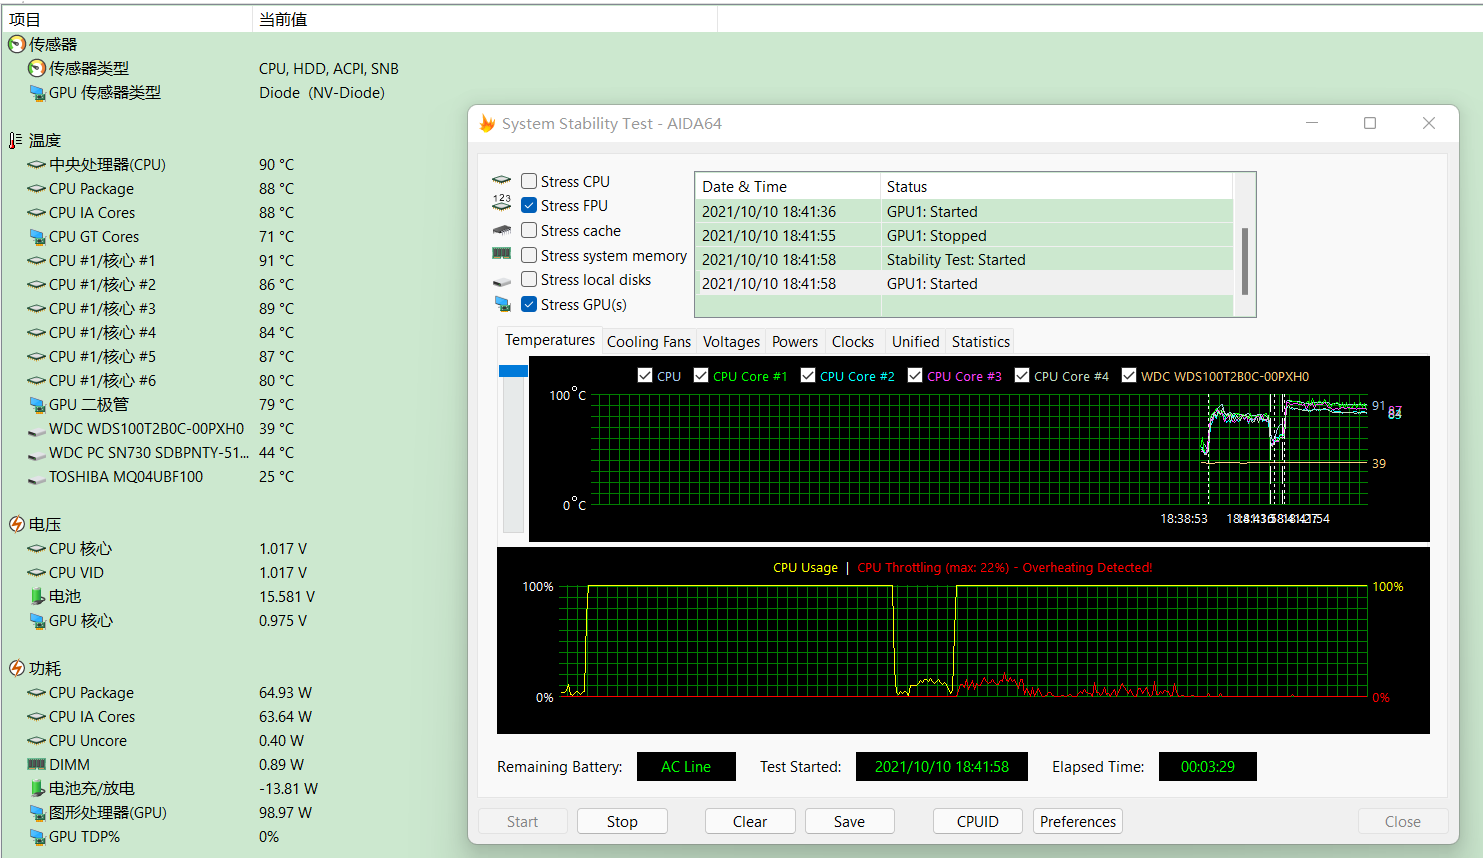
Task: Click the 功耗 section icon
Action: point(17,668)
